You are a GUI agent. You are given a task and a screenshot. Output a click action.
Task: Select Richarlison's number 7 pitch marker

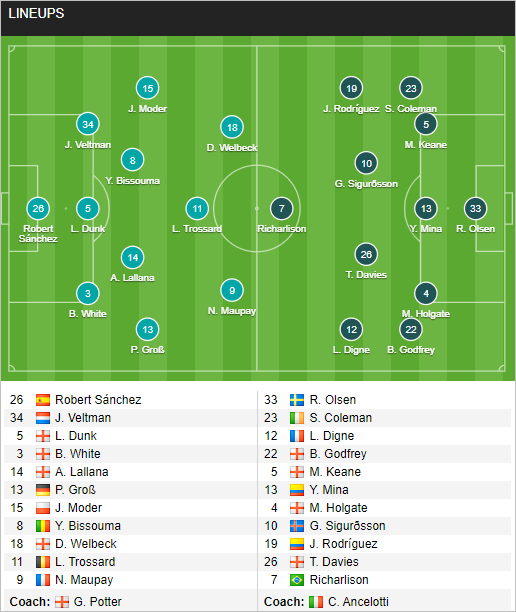point(281,208)
